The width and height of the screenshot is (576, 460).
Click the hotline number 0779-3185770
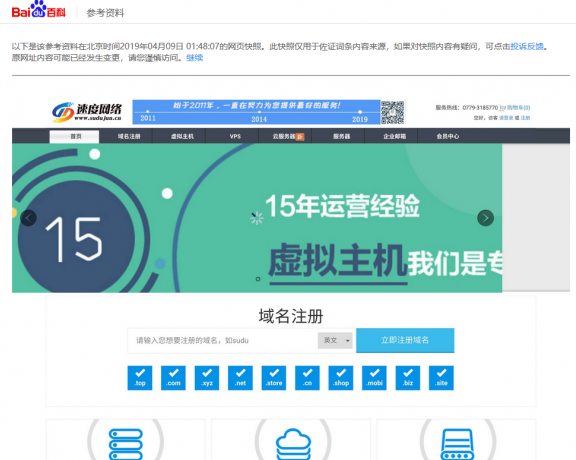click(480, 108)
